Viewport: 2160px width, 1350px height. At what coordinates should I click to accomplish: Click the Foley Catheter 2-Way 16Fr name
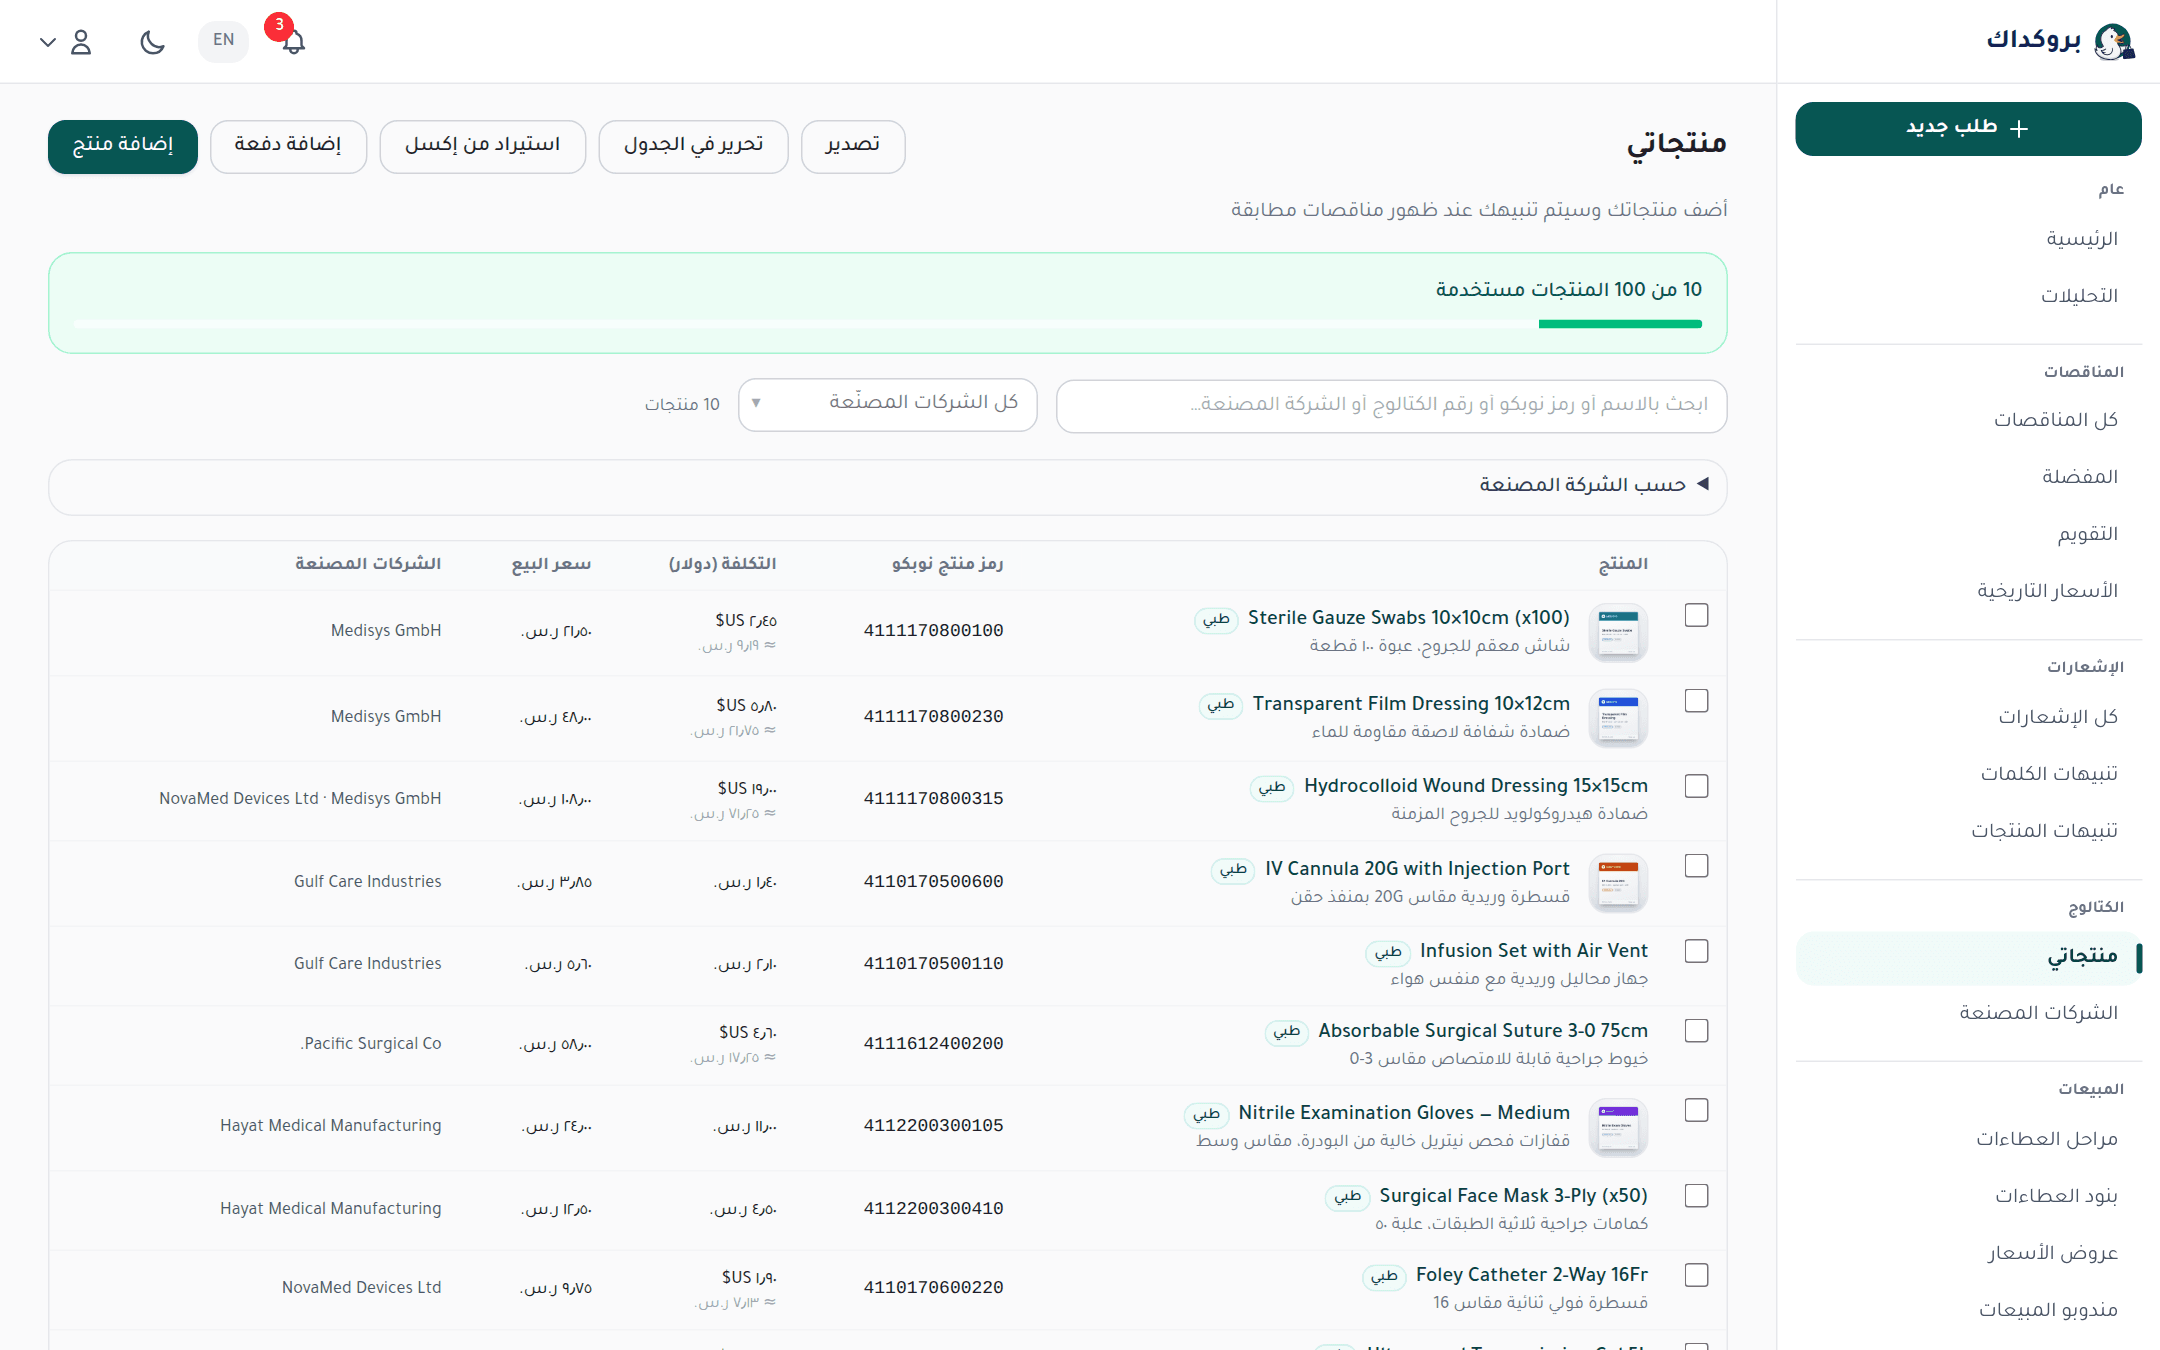(x=1531, y=1275)
